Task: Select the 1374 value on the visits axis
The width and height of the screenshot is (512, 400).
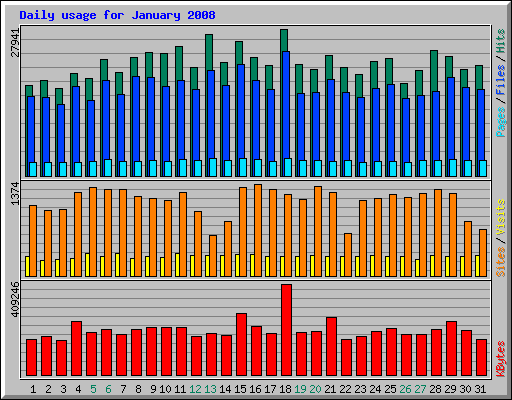Action: (x=15, y=194)
